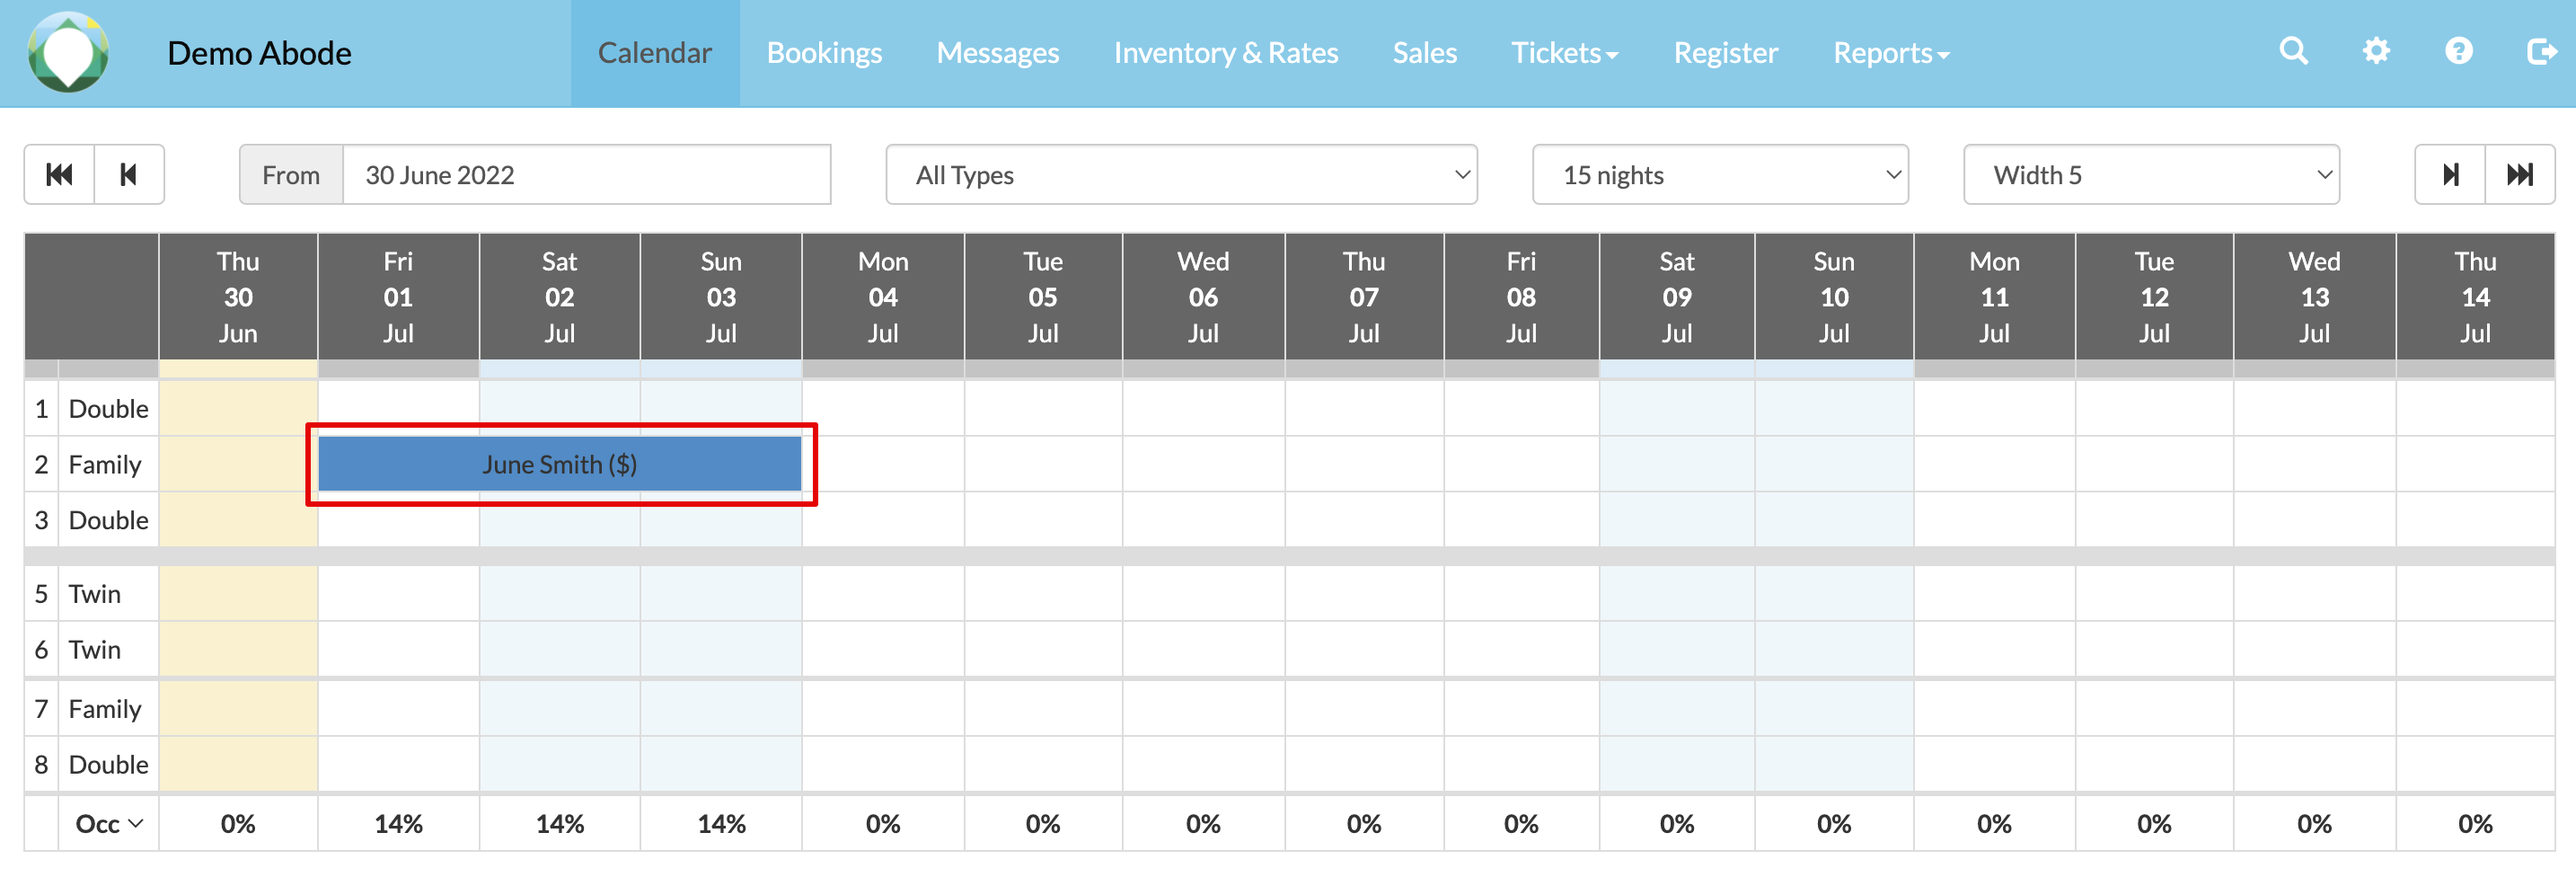This screenshot has height=877, width=2576.
Task: Open Messages page
Action: point(997,53)
